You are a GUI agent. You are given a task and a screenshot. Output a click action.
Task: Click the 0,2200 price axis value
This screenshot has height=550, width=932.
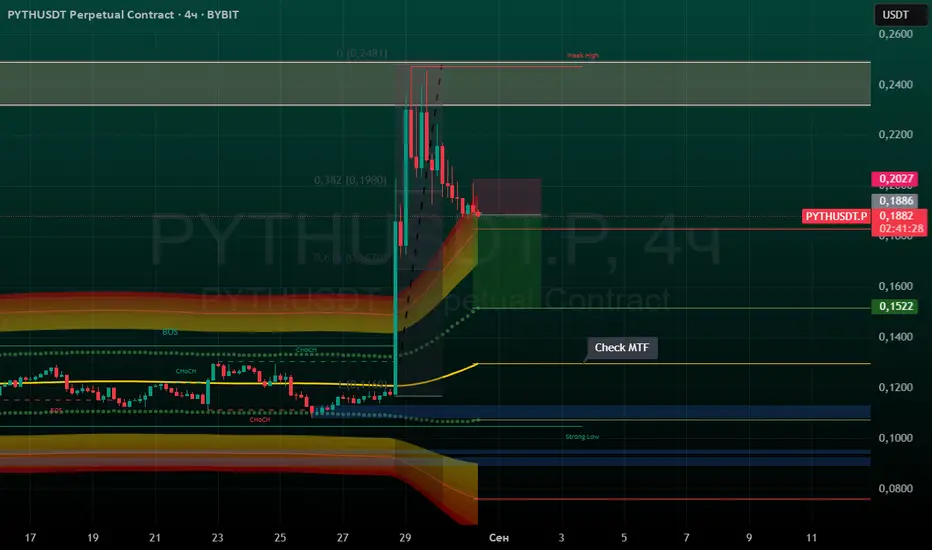[x=895, y=134]
